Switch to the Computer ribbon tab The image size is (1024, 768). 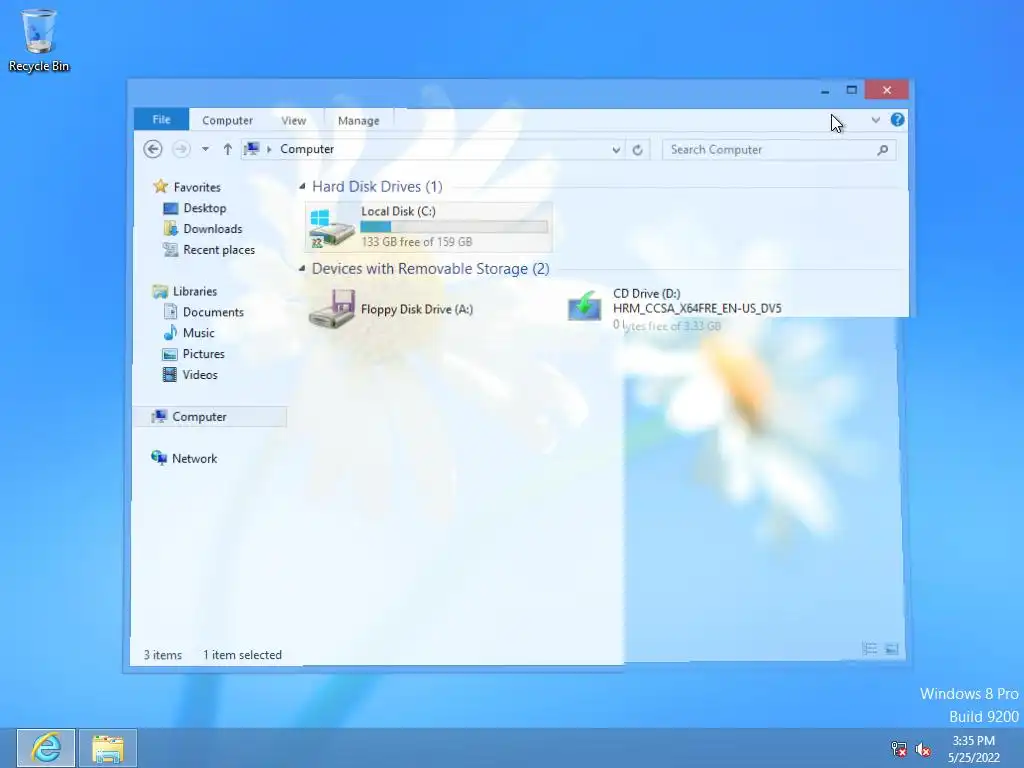coord(227,120)
